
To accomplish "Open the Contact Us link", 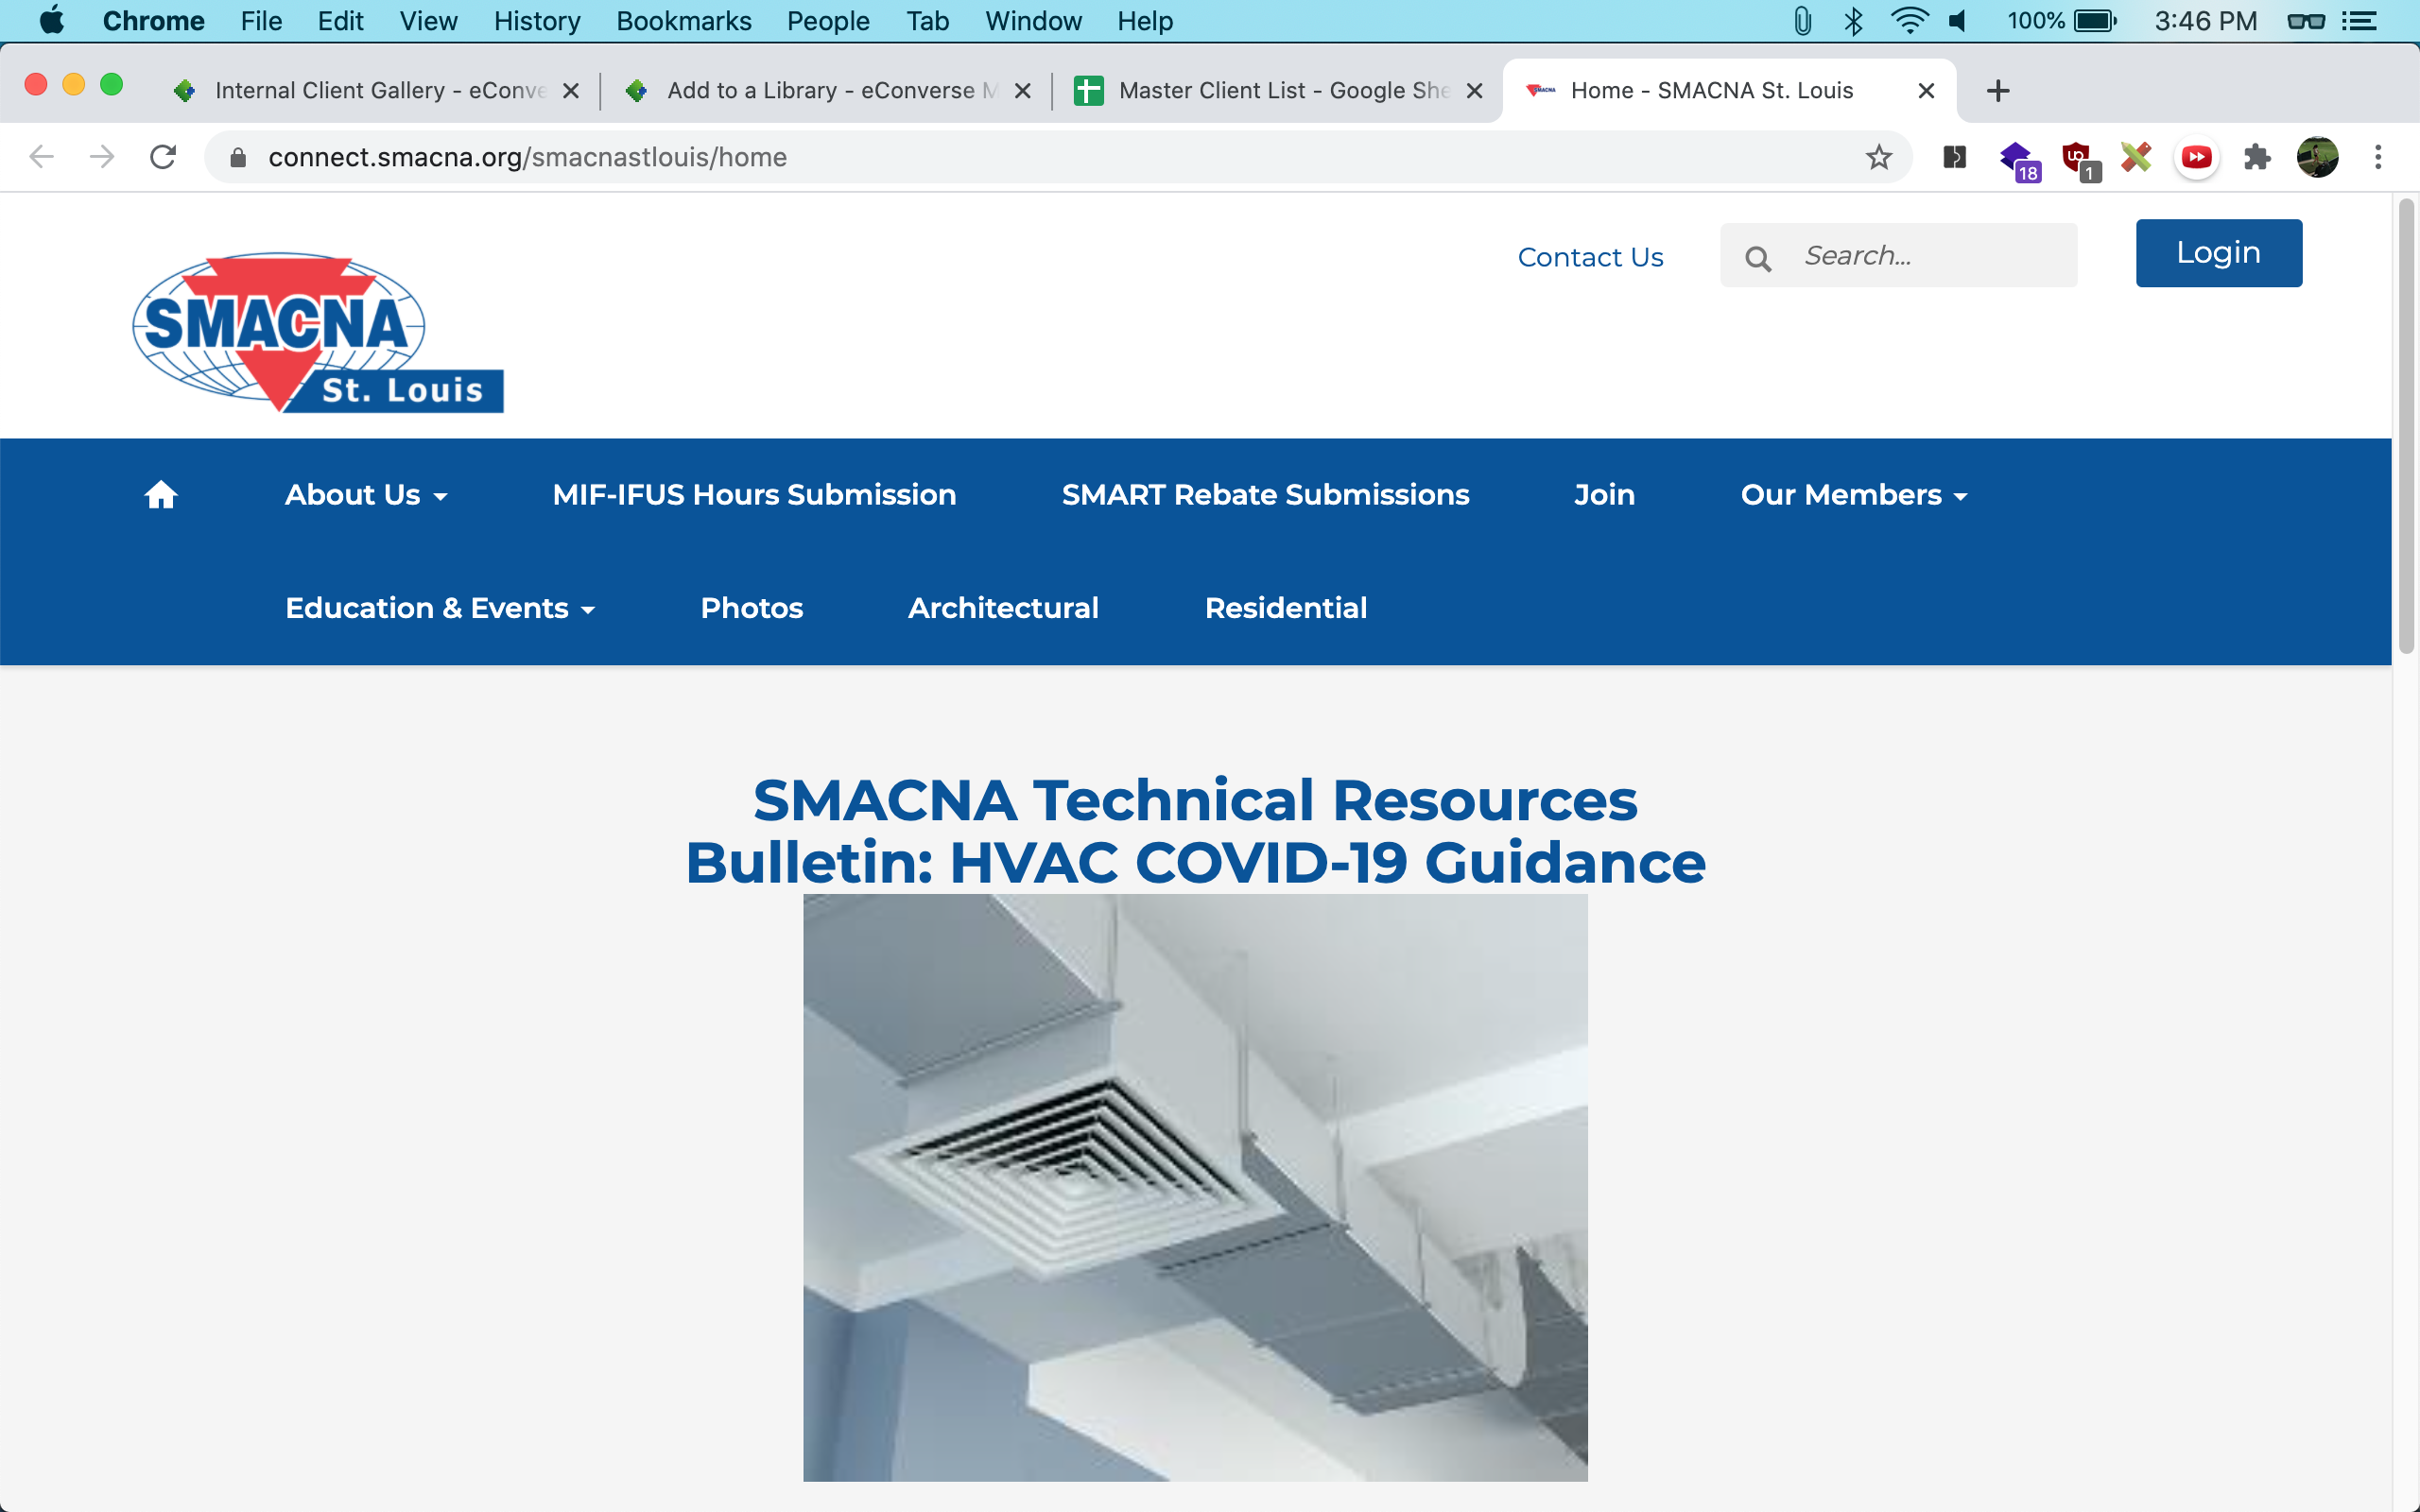I will click(1590, 257).
